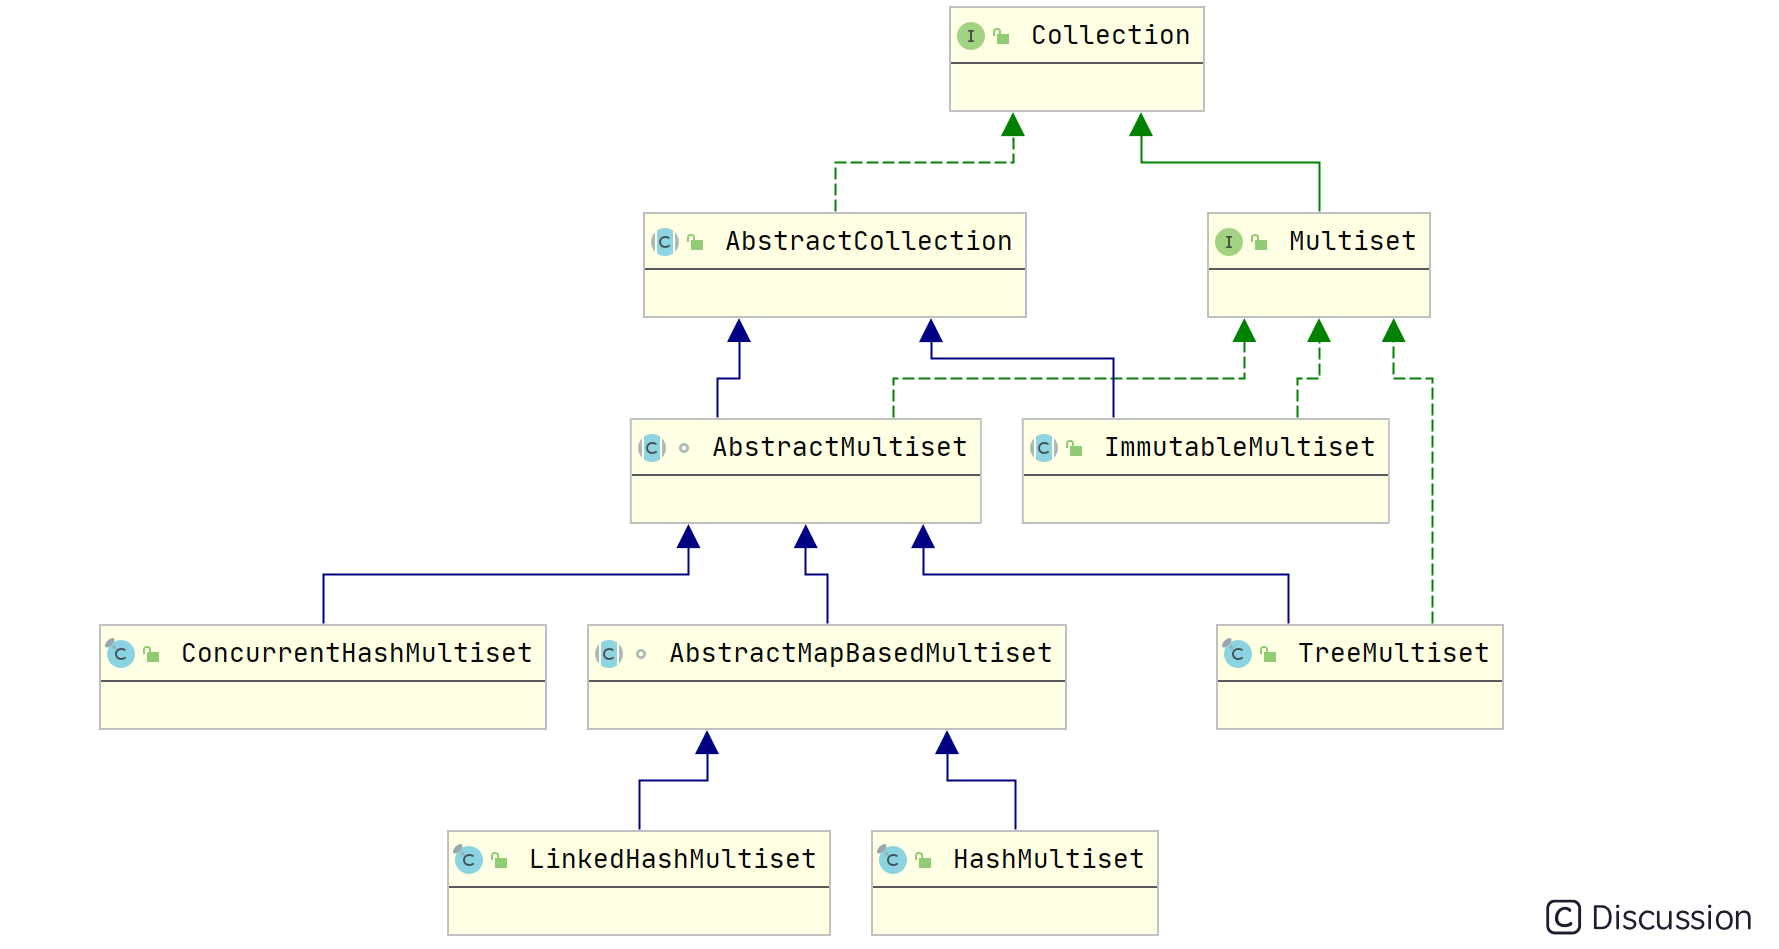1779x949 pixels.
Task: Click the abstract class icon on AbstractMapBasedMultiset
Action: click(609, 654)
